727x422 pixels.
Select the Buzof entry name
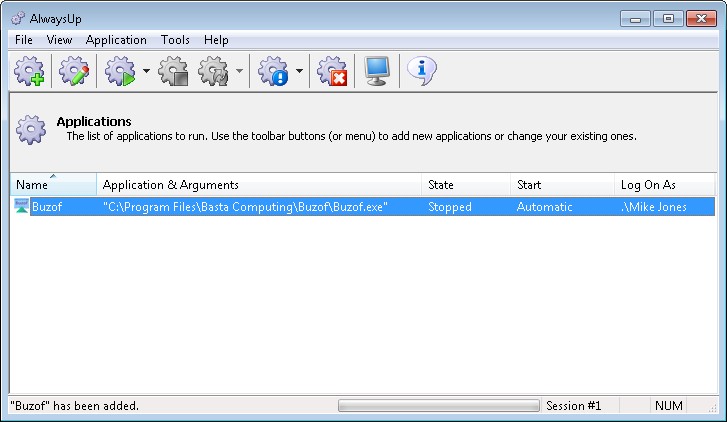(47, 207)
